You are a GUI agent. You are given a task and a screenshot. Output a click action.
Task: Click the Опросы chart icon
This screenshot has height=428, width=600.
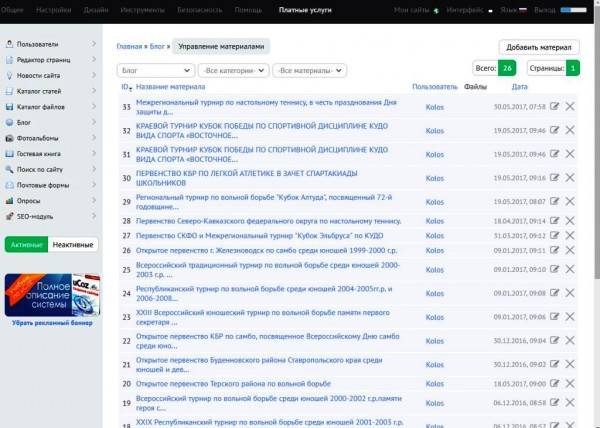10,201
